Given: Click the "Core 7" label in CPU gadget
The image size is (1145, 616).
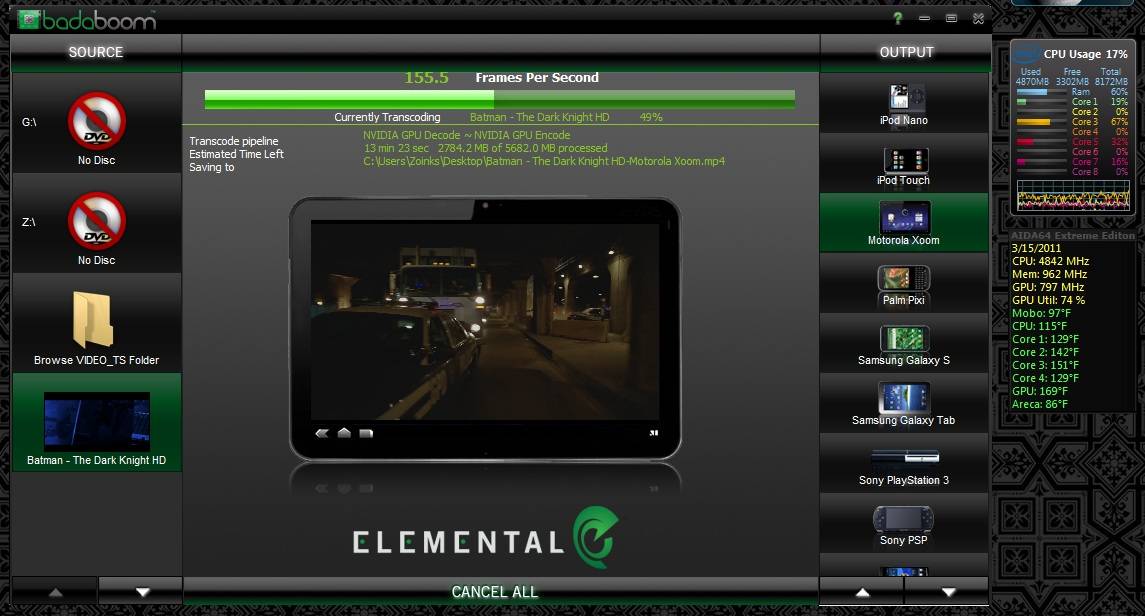Looking at the screenshot, I should pyautogui.click(x=1084, y=162).
